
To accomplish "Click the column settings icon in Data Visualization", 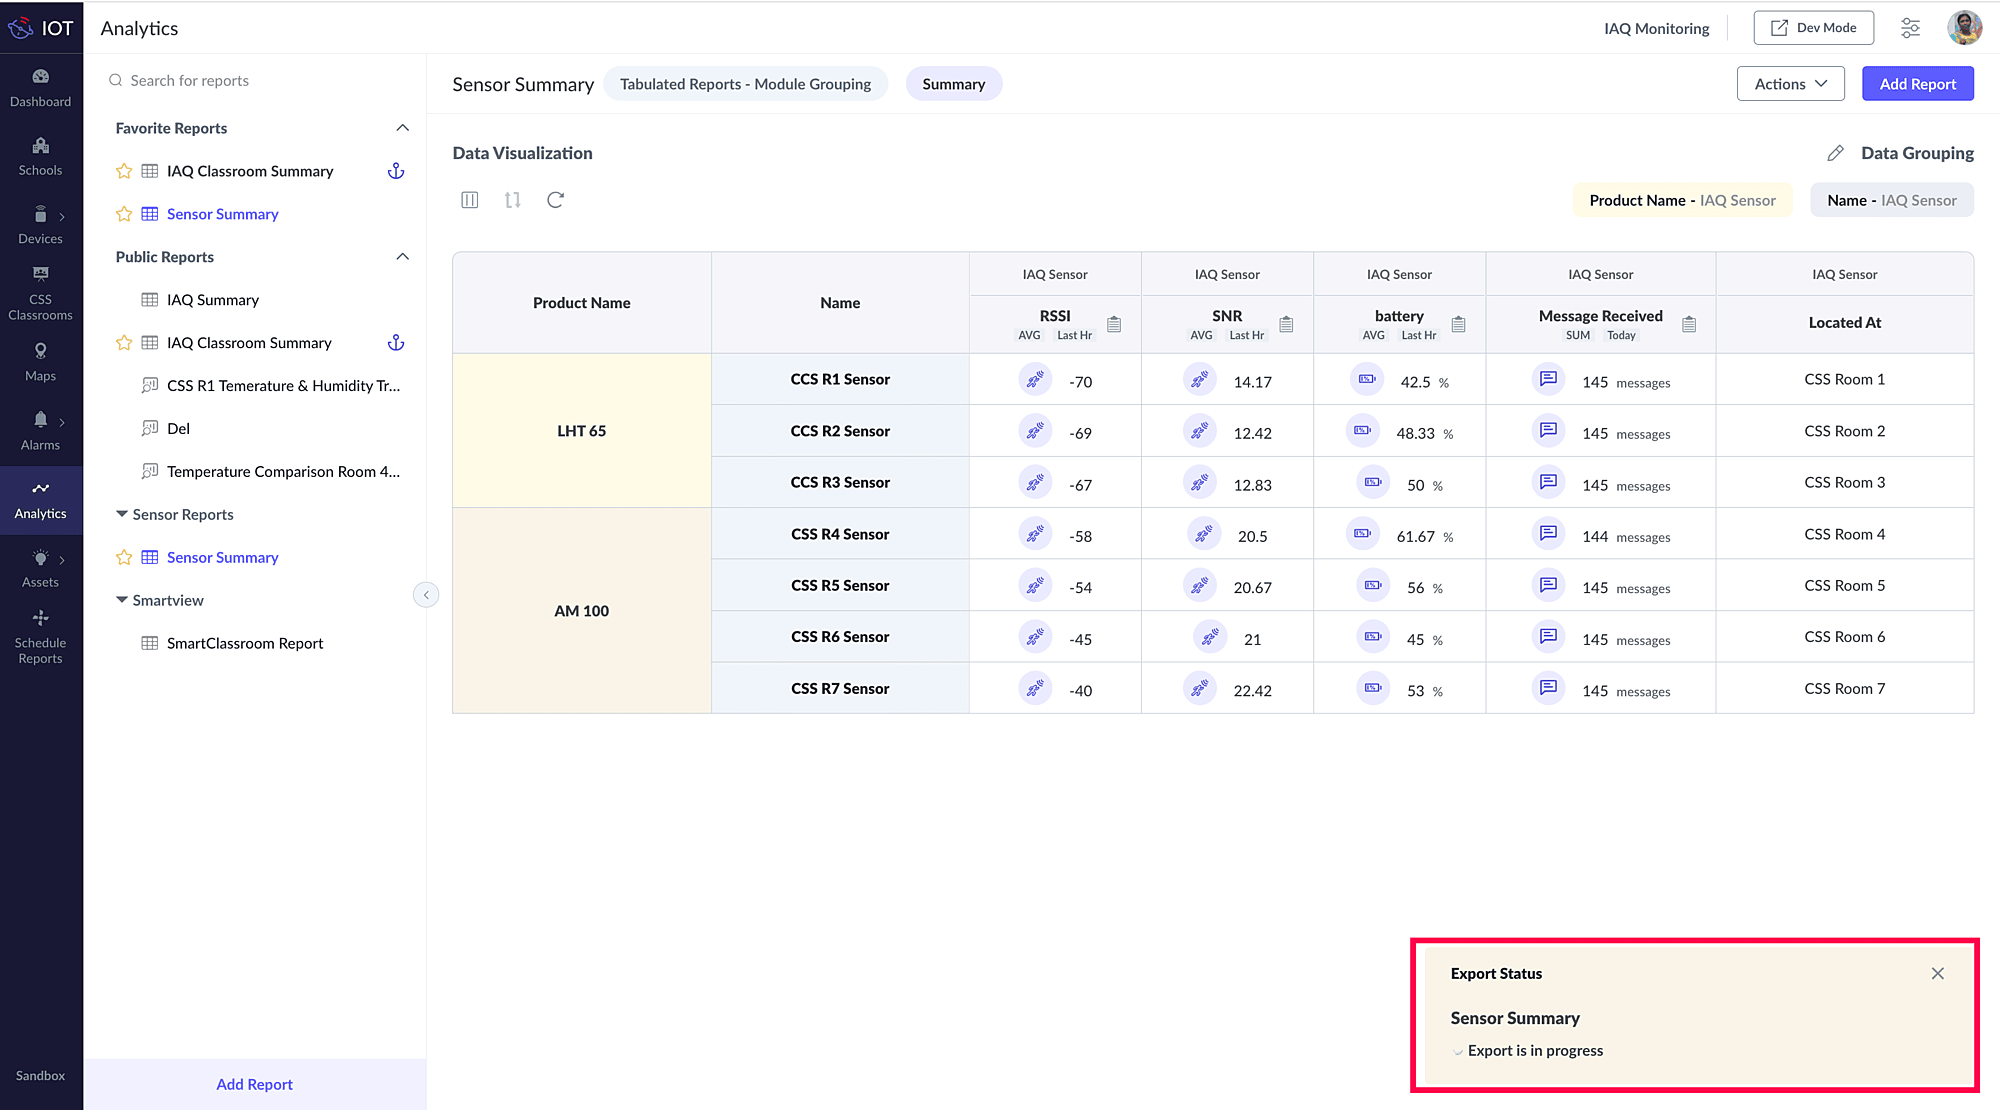I will 469,200.
